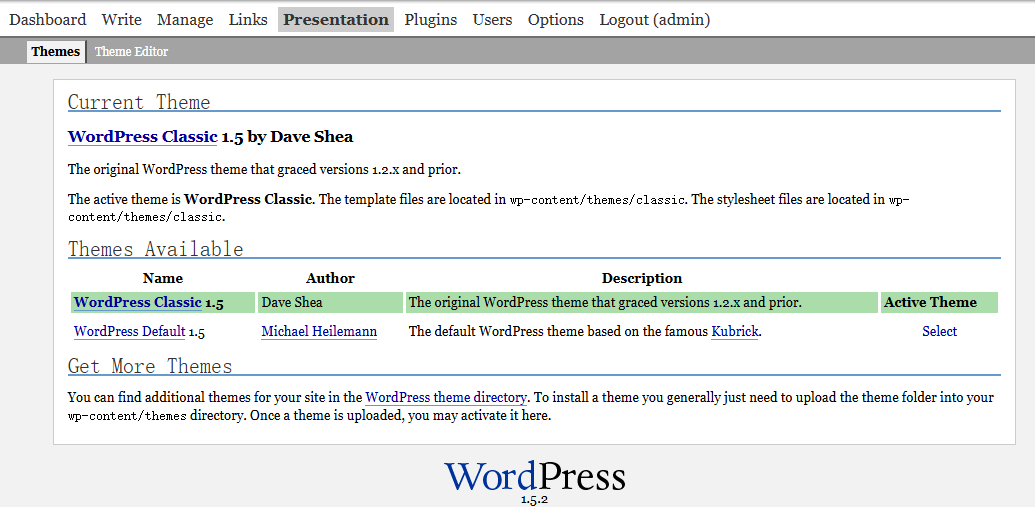Open the Manage section
This screenshot has height=507, width=1035.
(185, 20)
